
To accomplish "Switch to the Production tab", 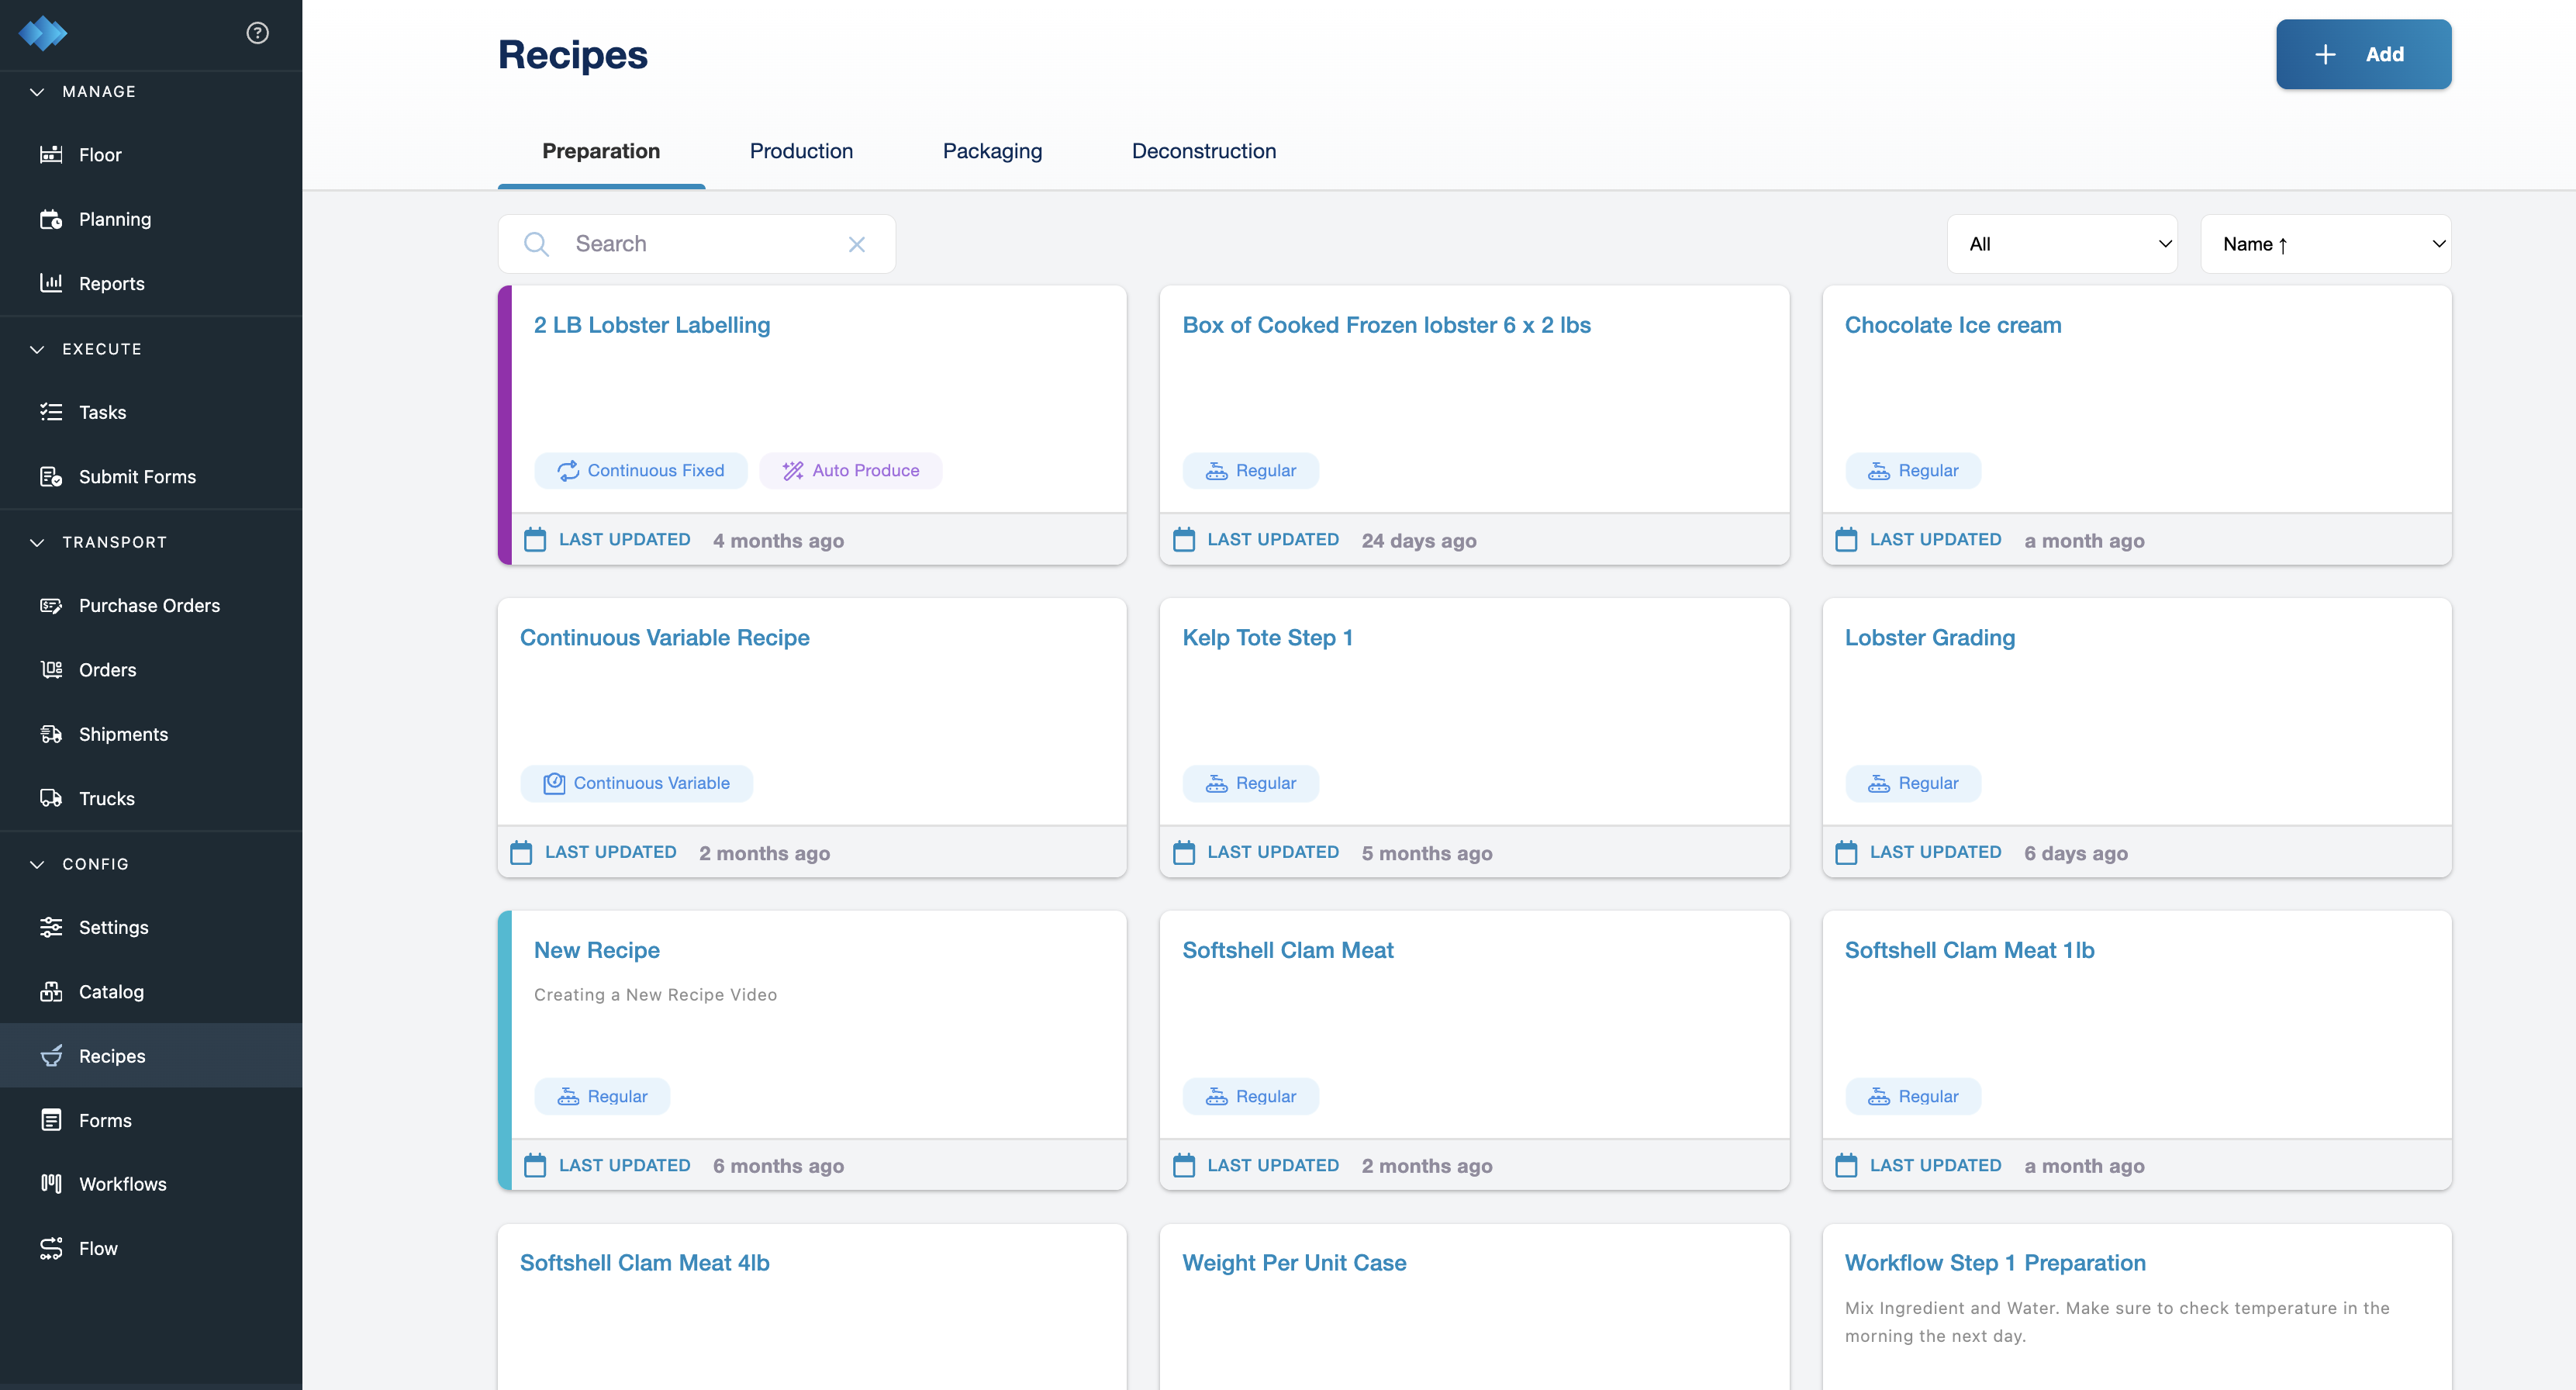I will point(801,151).
